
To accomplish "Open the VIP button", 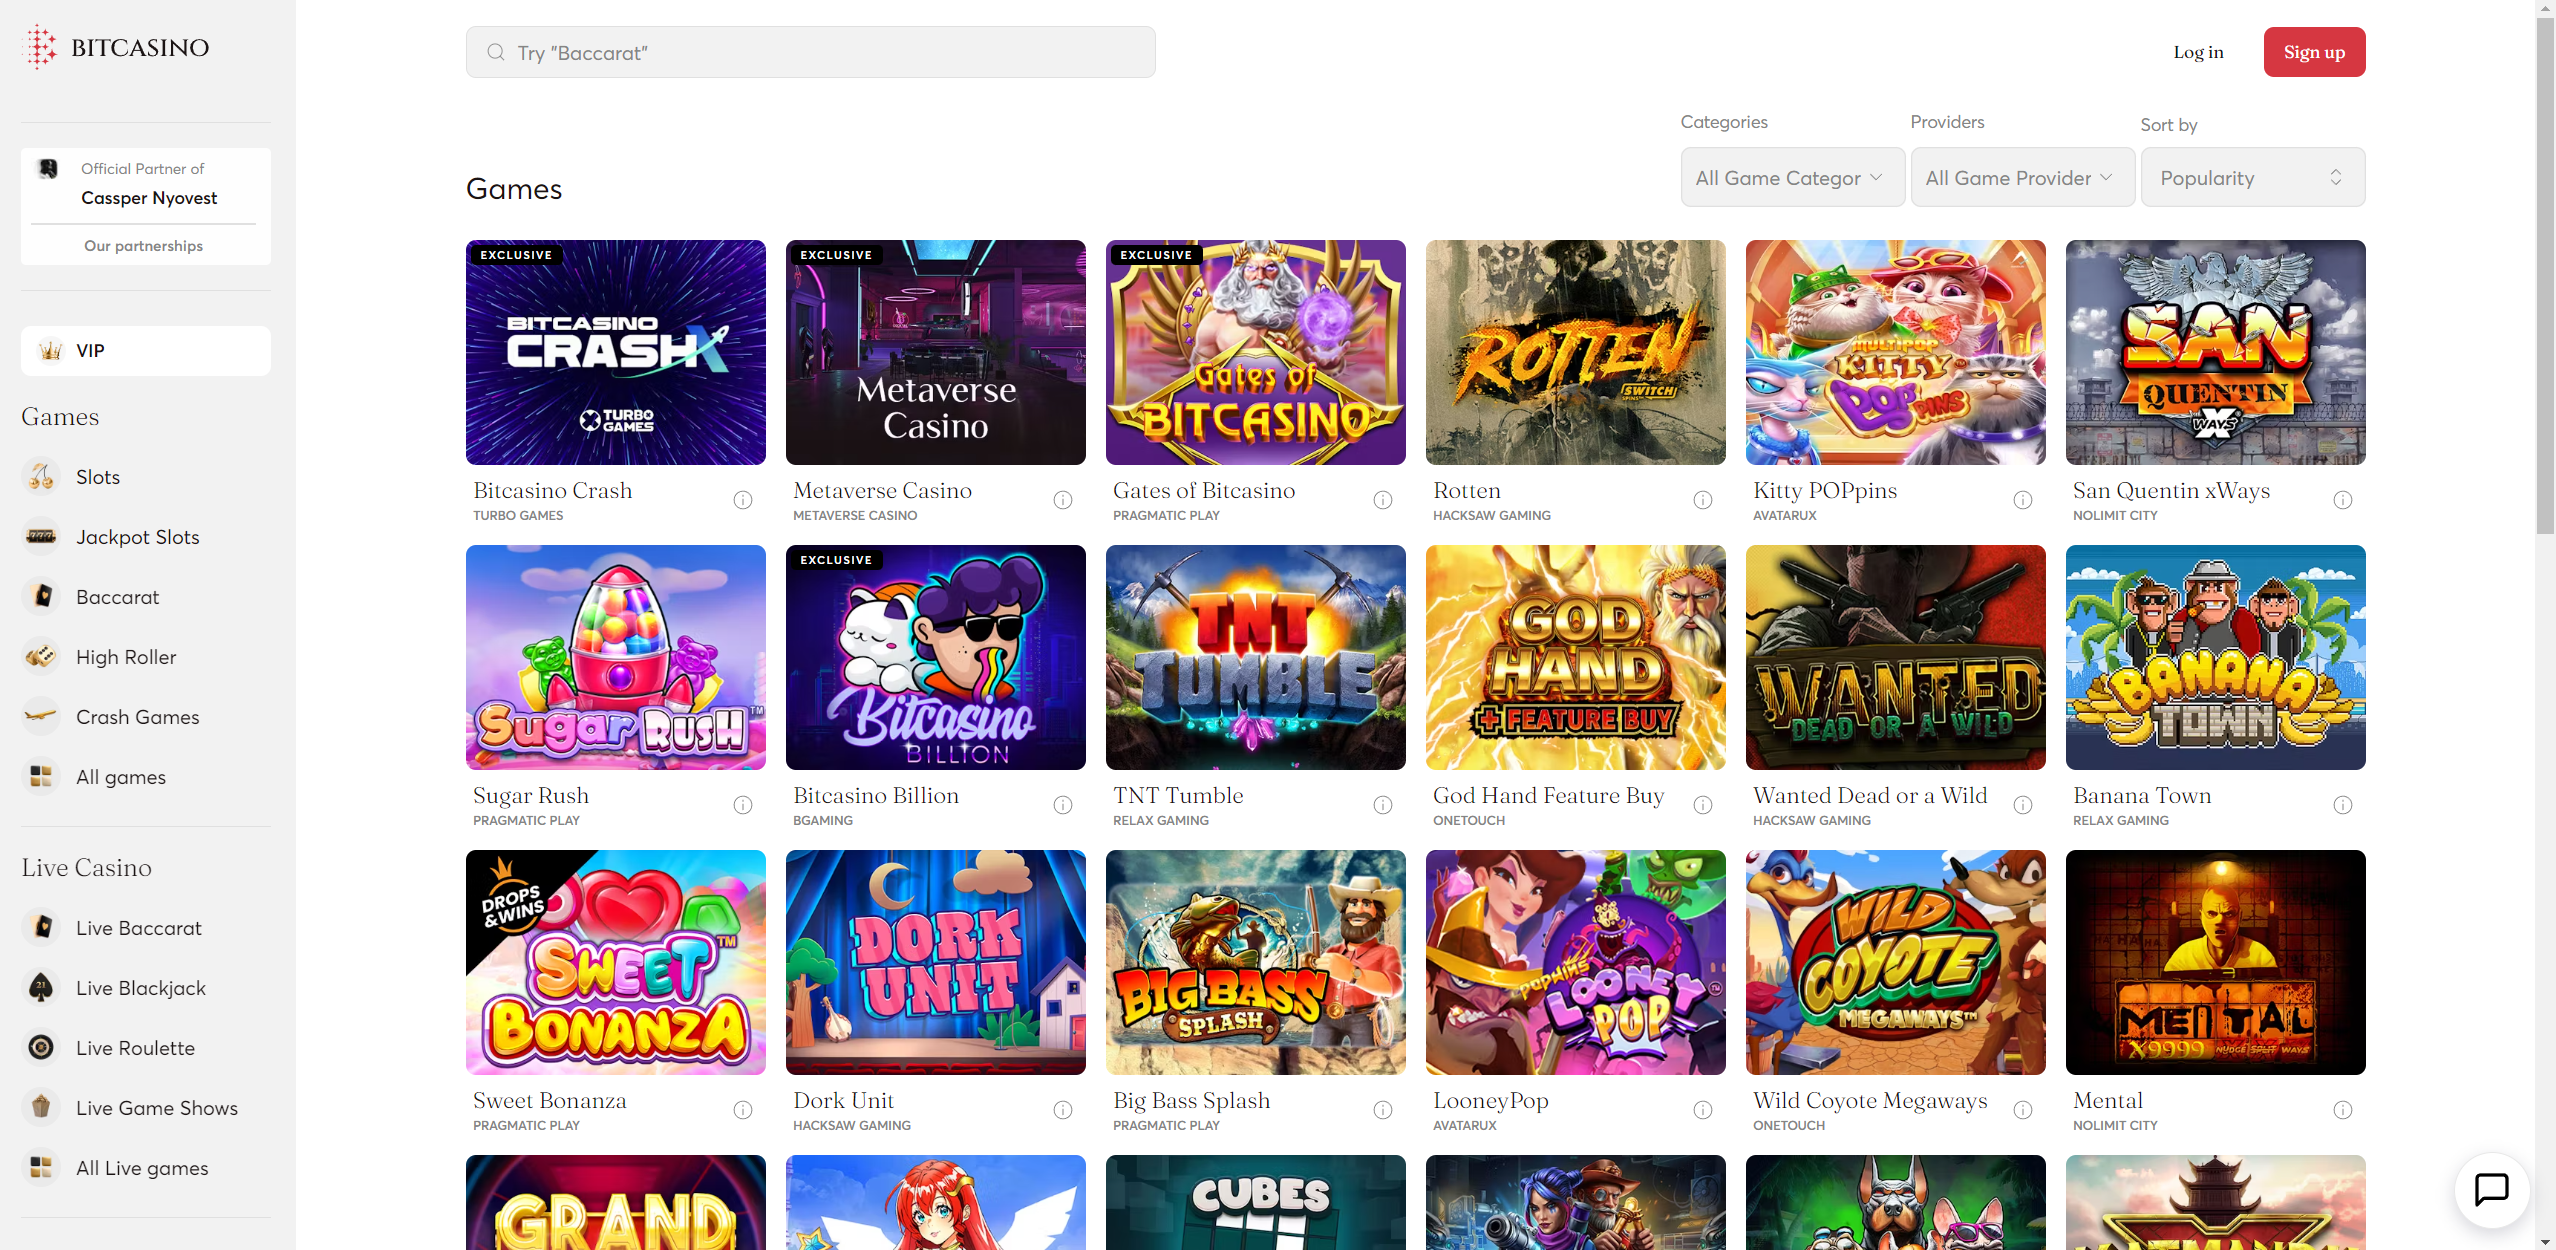I will click(x=146, y=351).
